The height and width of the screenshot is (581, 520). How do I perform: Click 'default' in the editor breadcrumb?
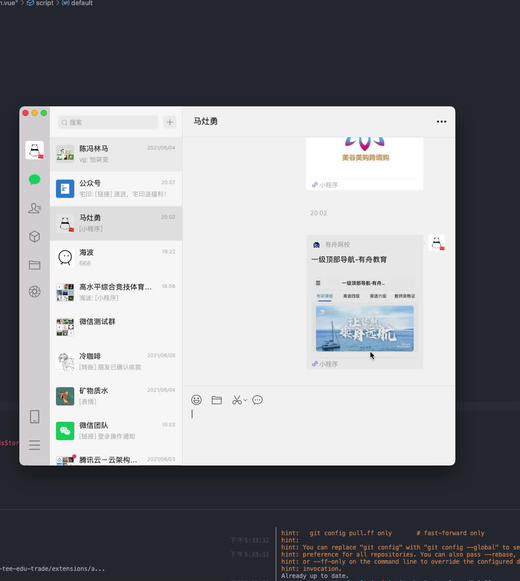click(82, 3)
